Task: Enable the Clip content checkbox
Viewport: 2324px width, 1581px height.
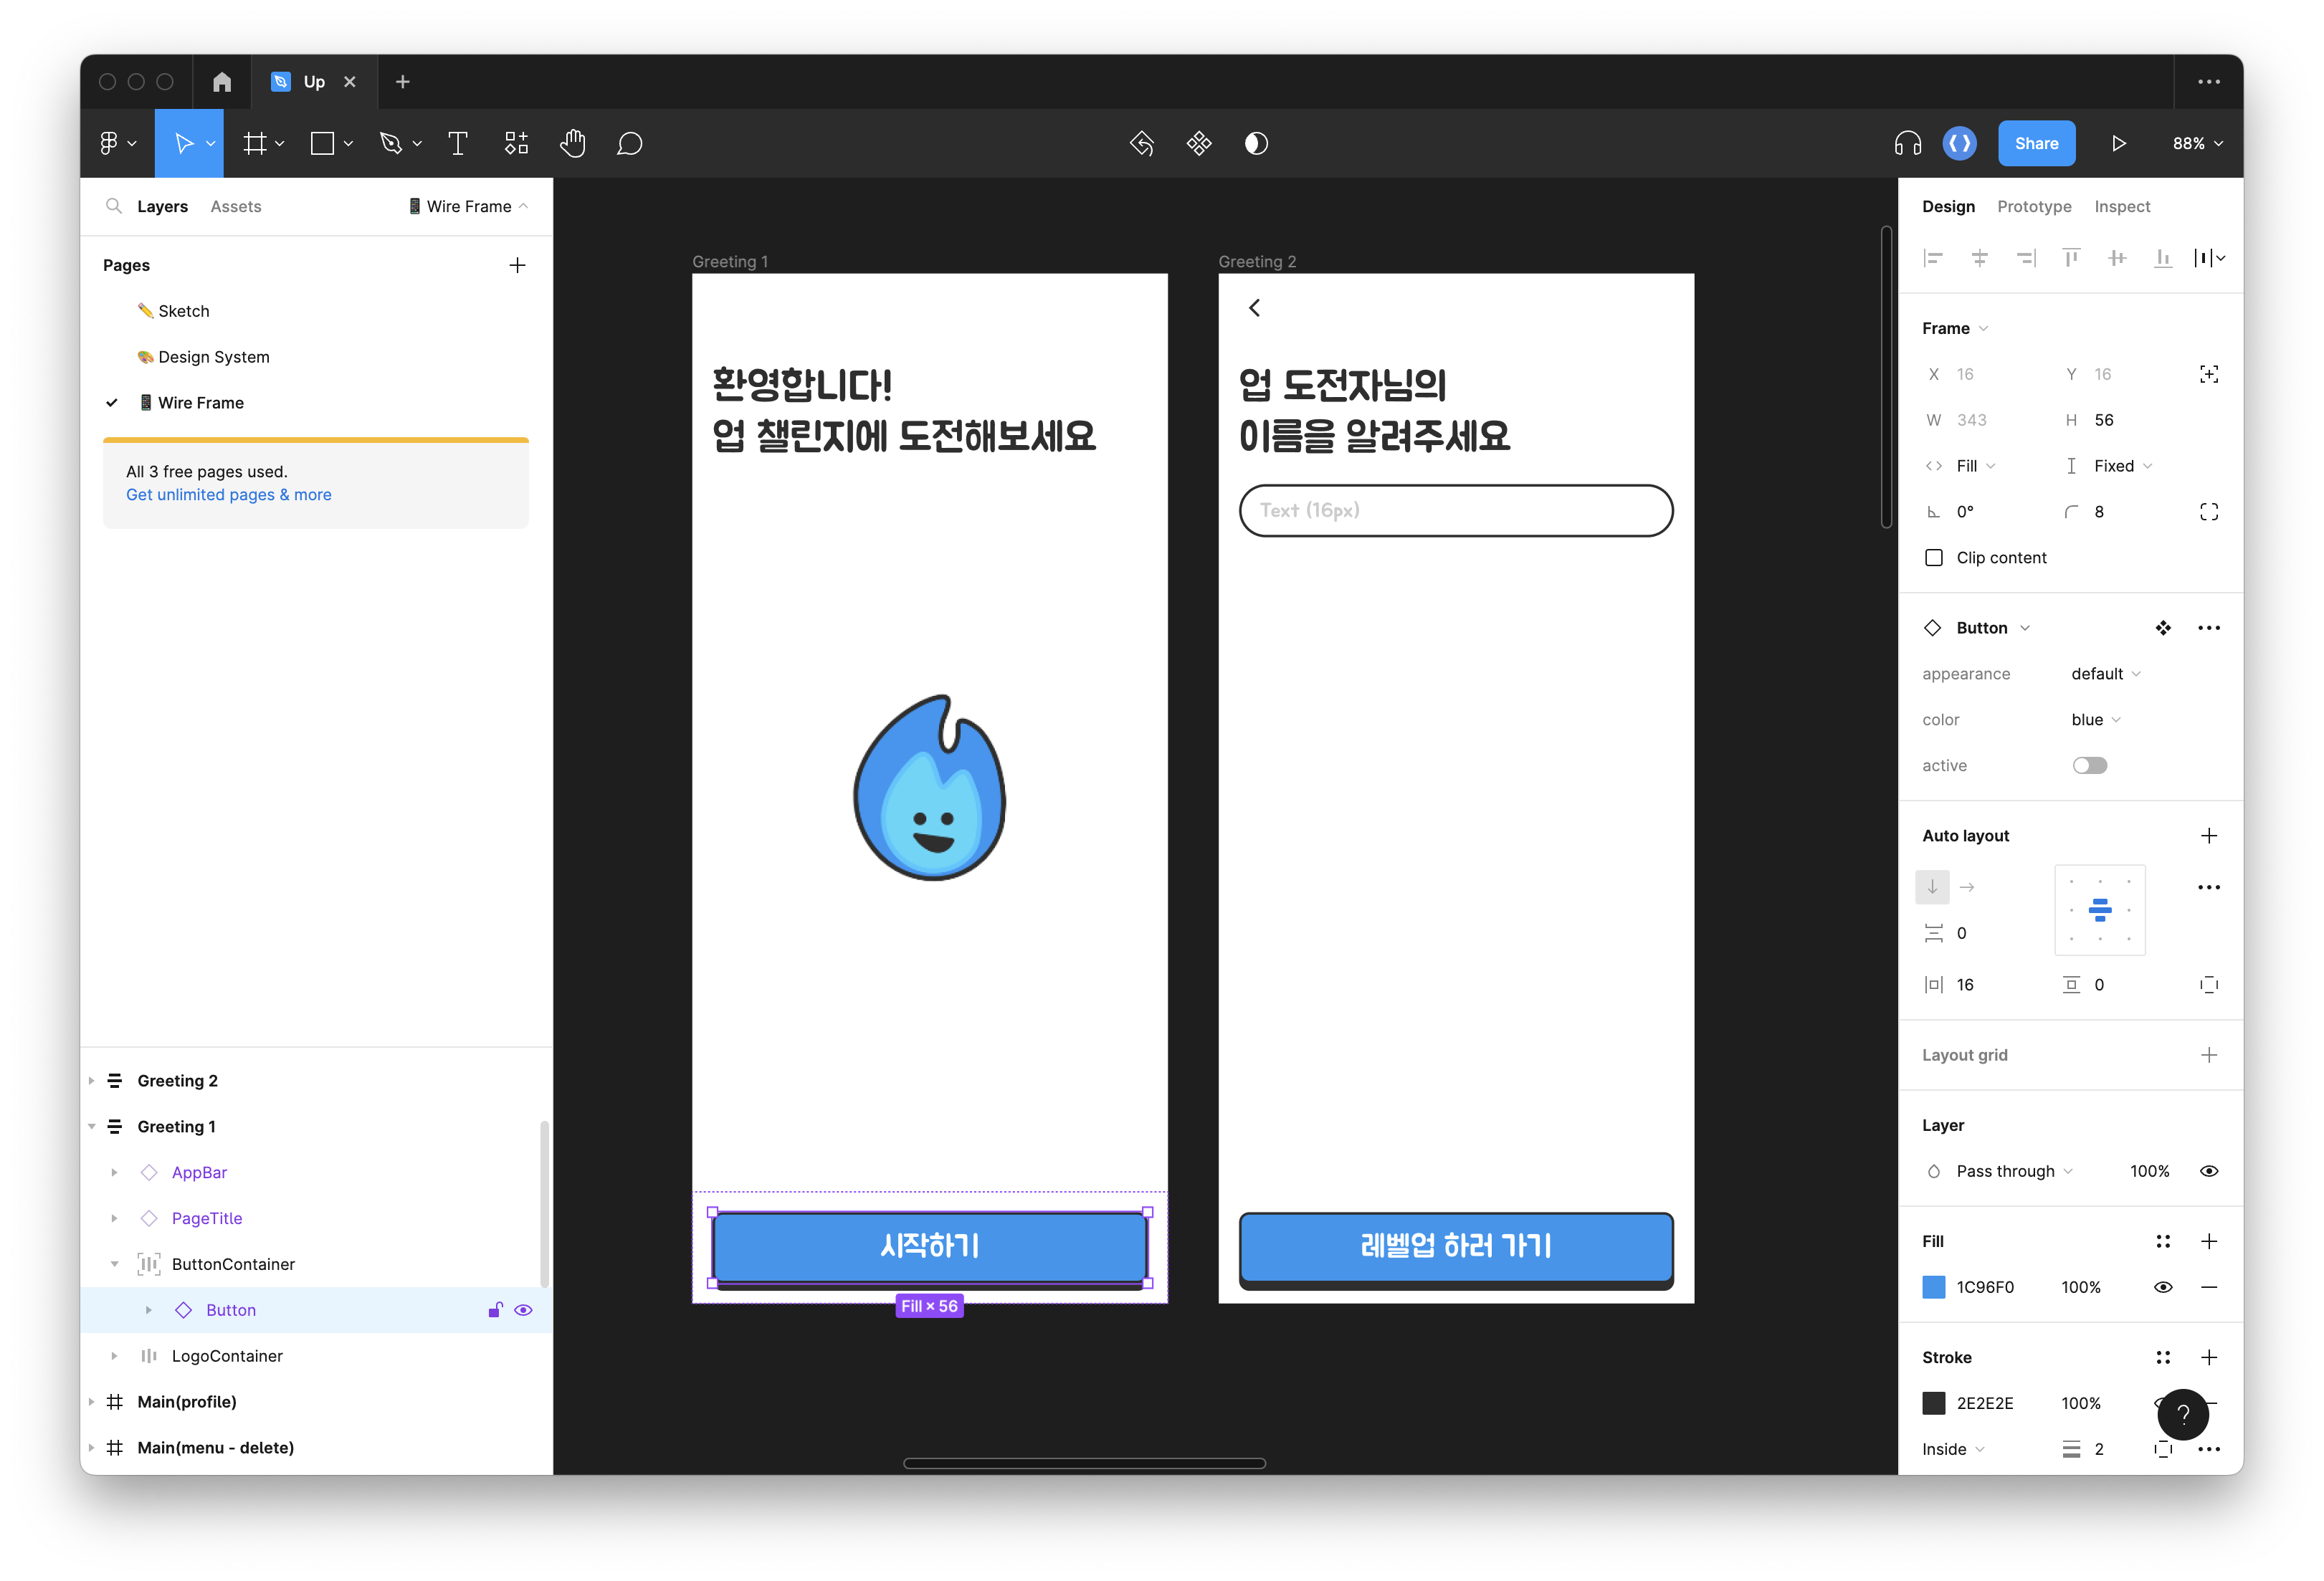Action: (x=1933, y=557)
